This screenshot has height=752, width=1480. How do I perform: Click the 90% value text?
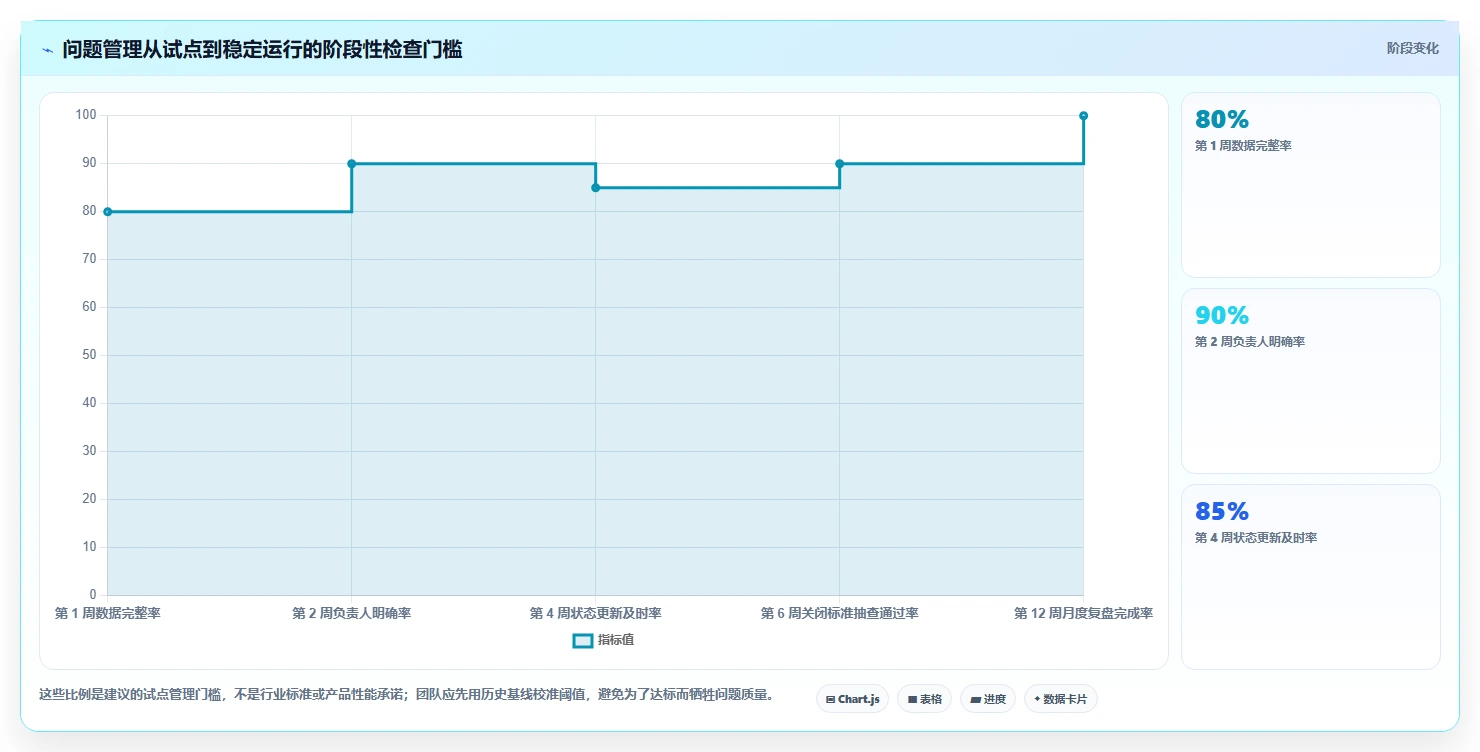[x=1222, y=316]
